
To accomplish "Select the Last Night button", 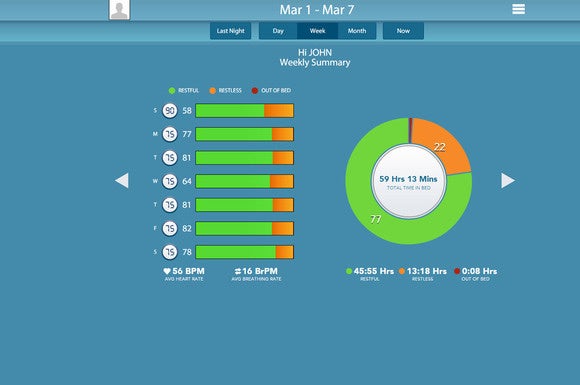I will [x=230, y=31].
